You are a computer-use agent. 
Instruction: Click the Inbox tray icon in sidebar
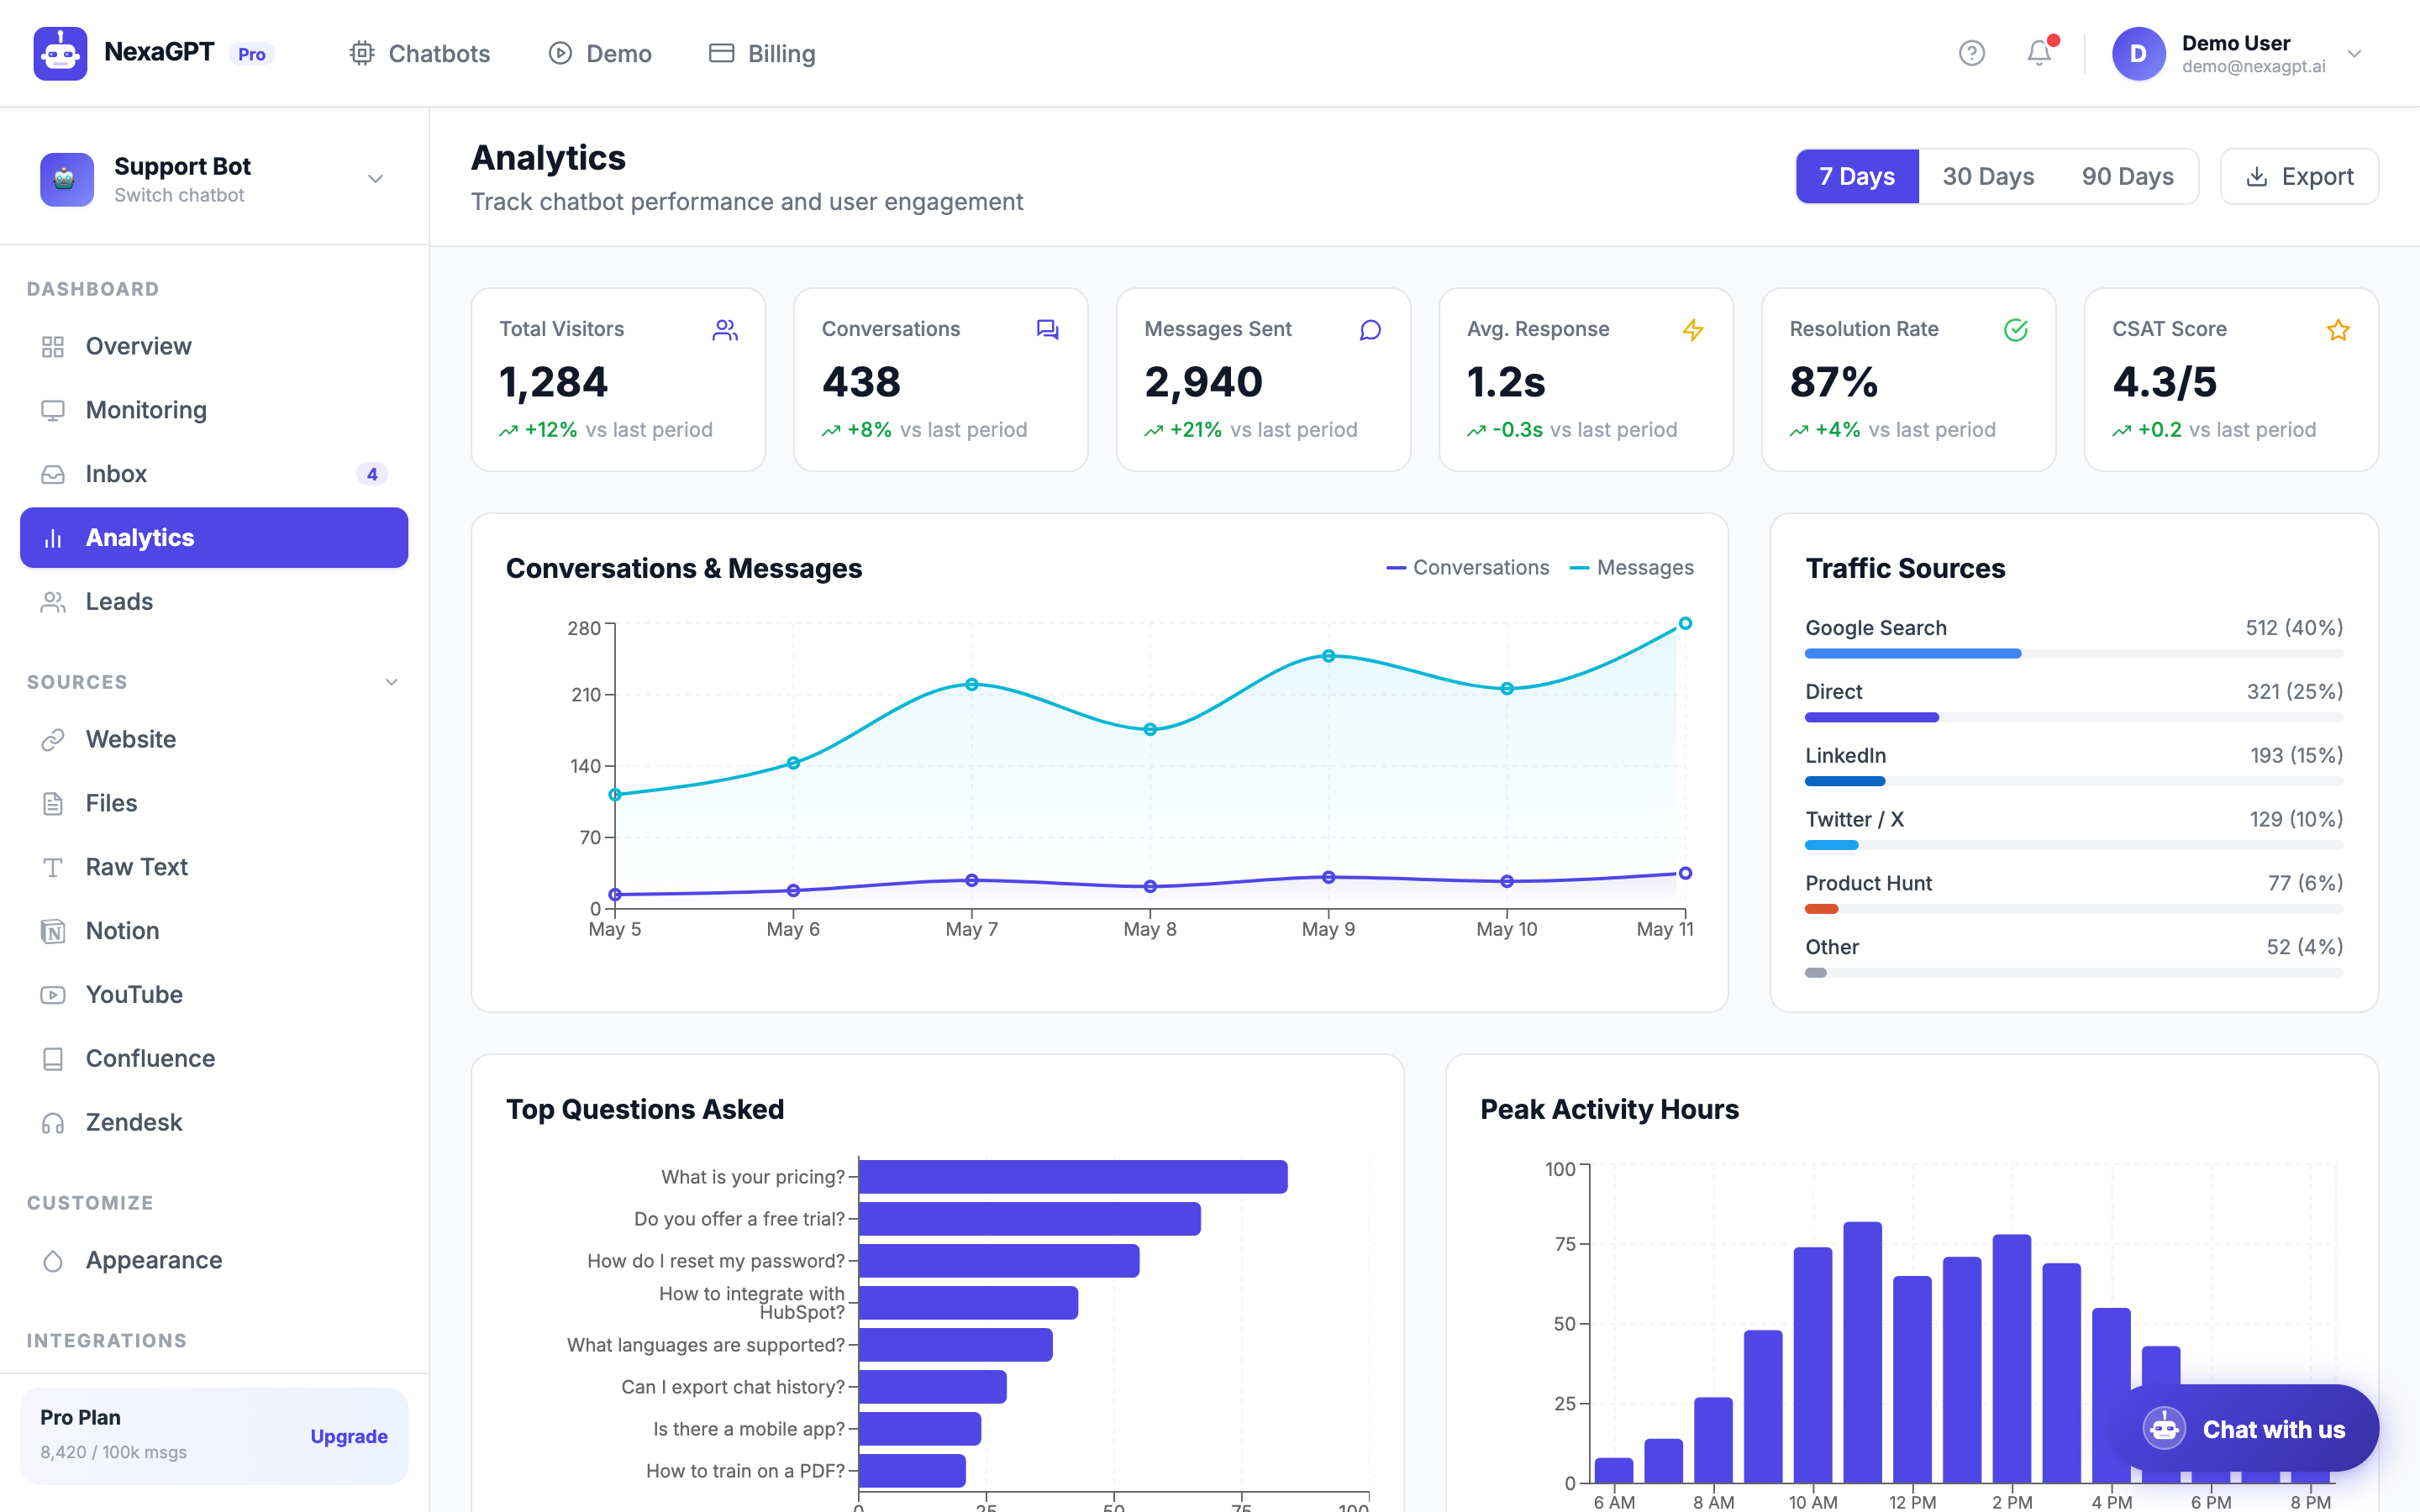[x=53, y=475]
